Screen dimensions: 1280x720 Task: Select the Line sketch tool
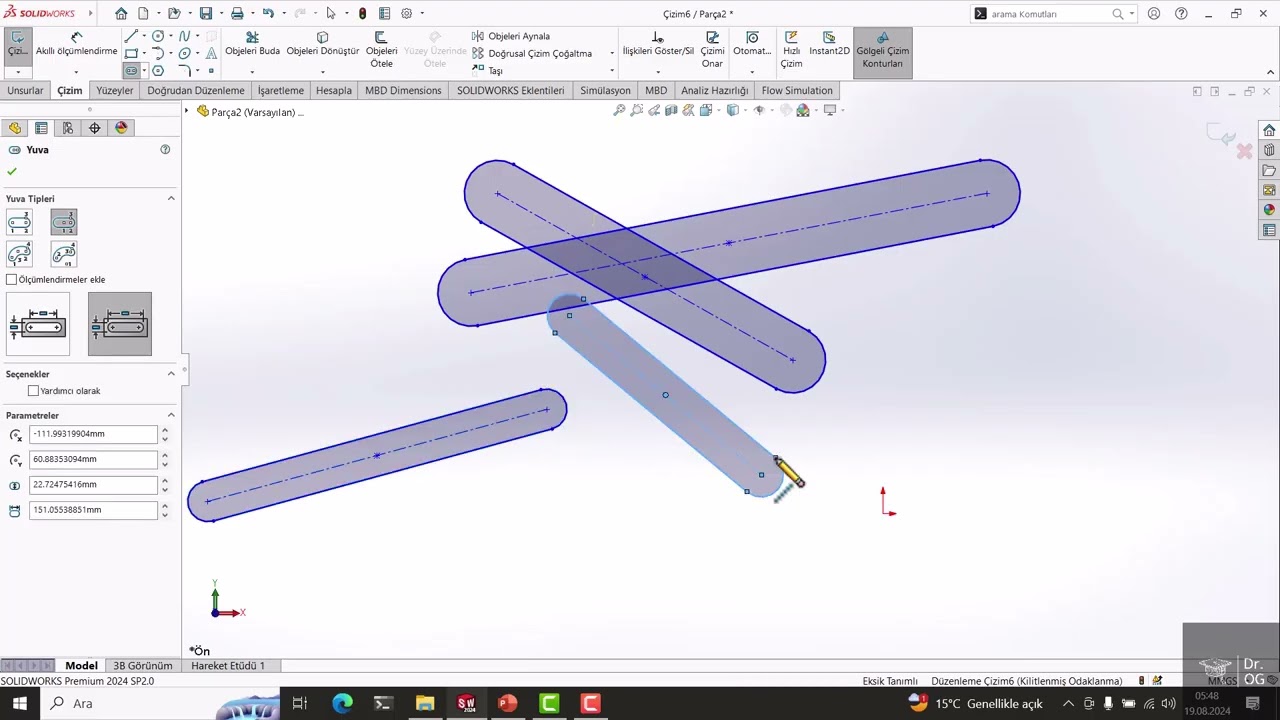pyautogui.click(x=131, y=36)
